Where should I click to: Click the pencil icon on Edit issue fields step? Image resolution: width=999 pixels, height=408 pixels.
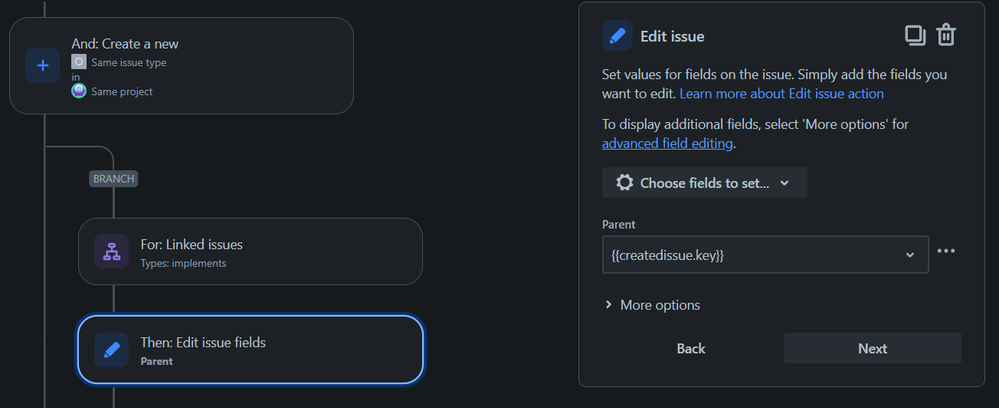(x=111, y=351)
